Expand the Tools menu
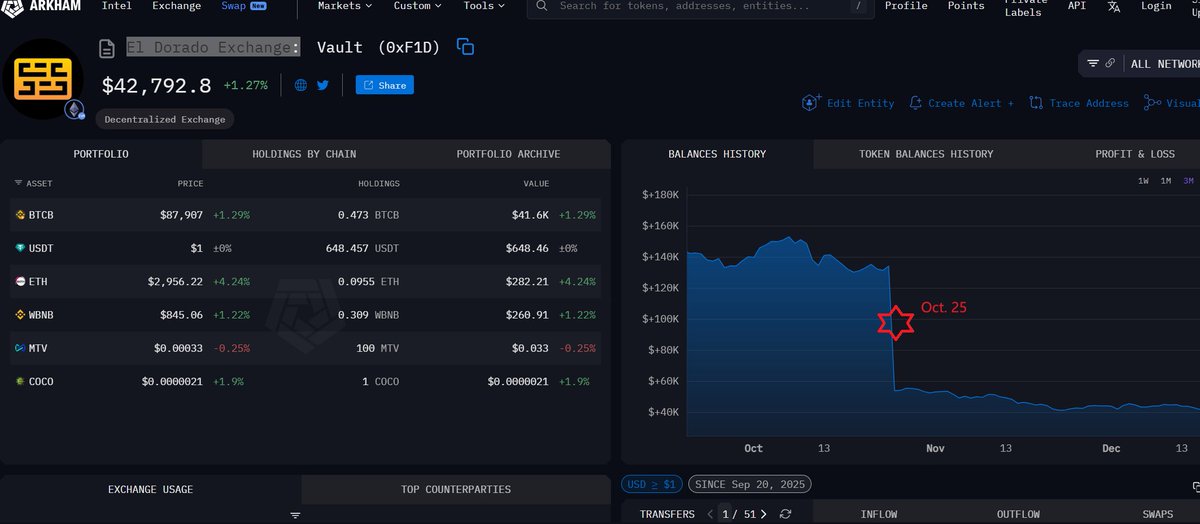 click(x=486, y=6)
